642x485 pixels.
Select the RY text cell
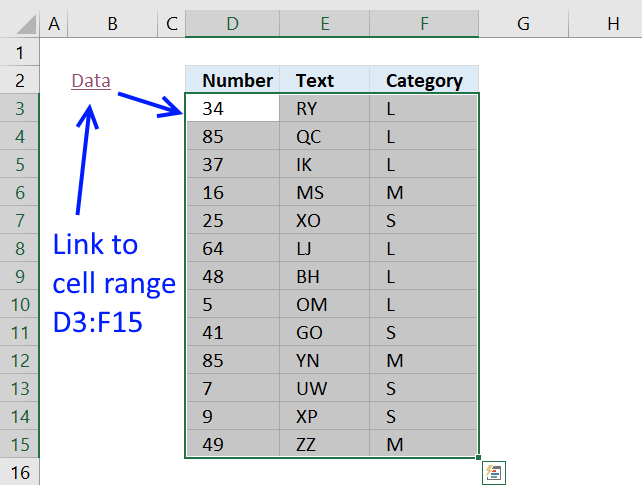(325, 108)
